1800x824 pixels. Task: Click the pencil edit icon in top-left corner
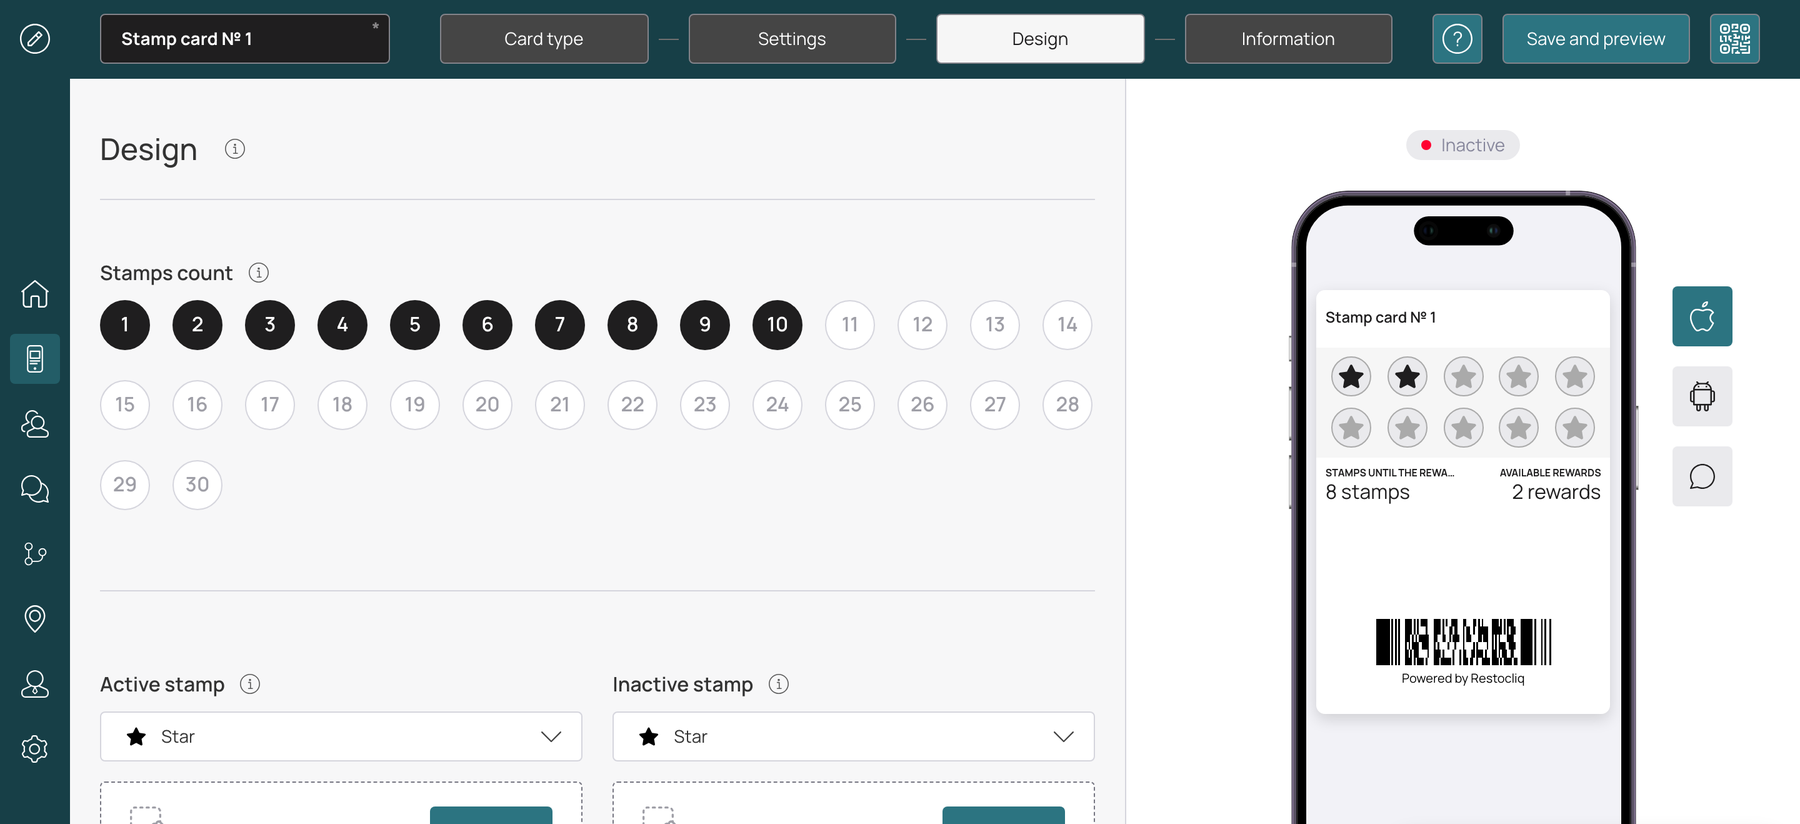(35, 39)
